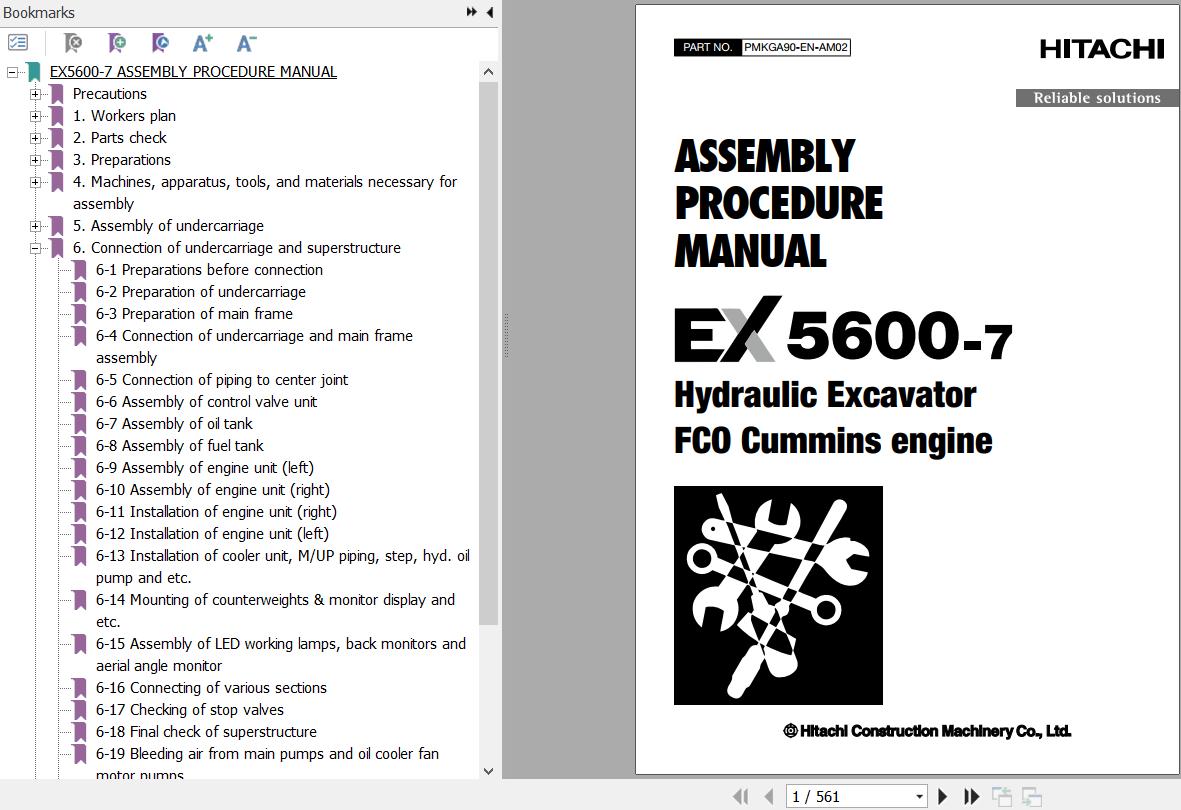This screenshot has width=1181, height=810.
Task: Go to 6-3 Preparation of main frame
Action: (194, 313)
